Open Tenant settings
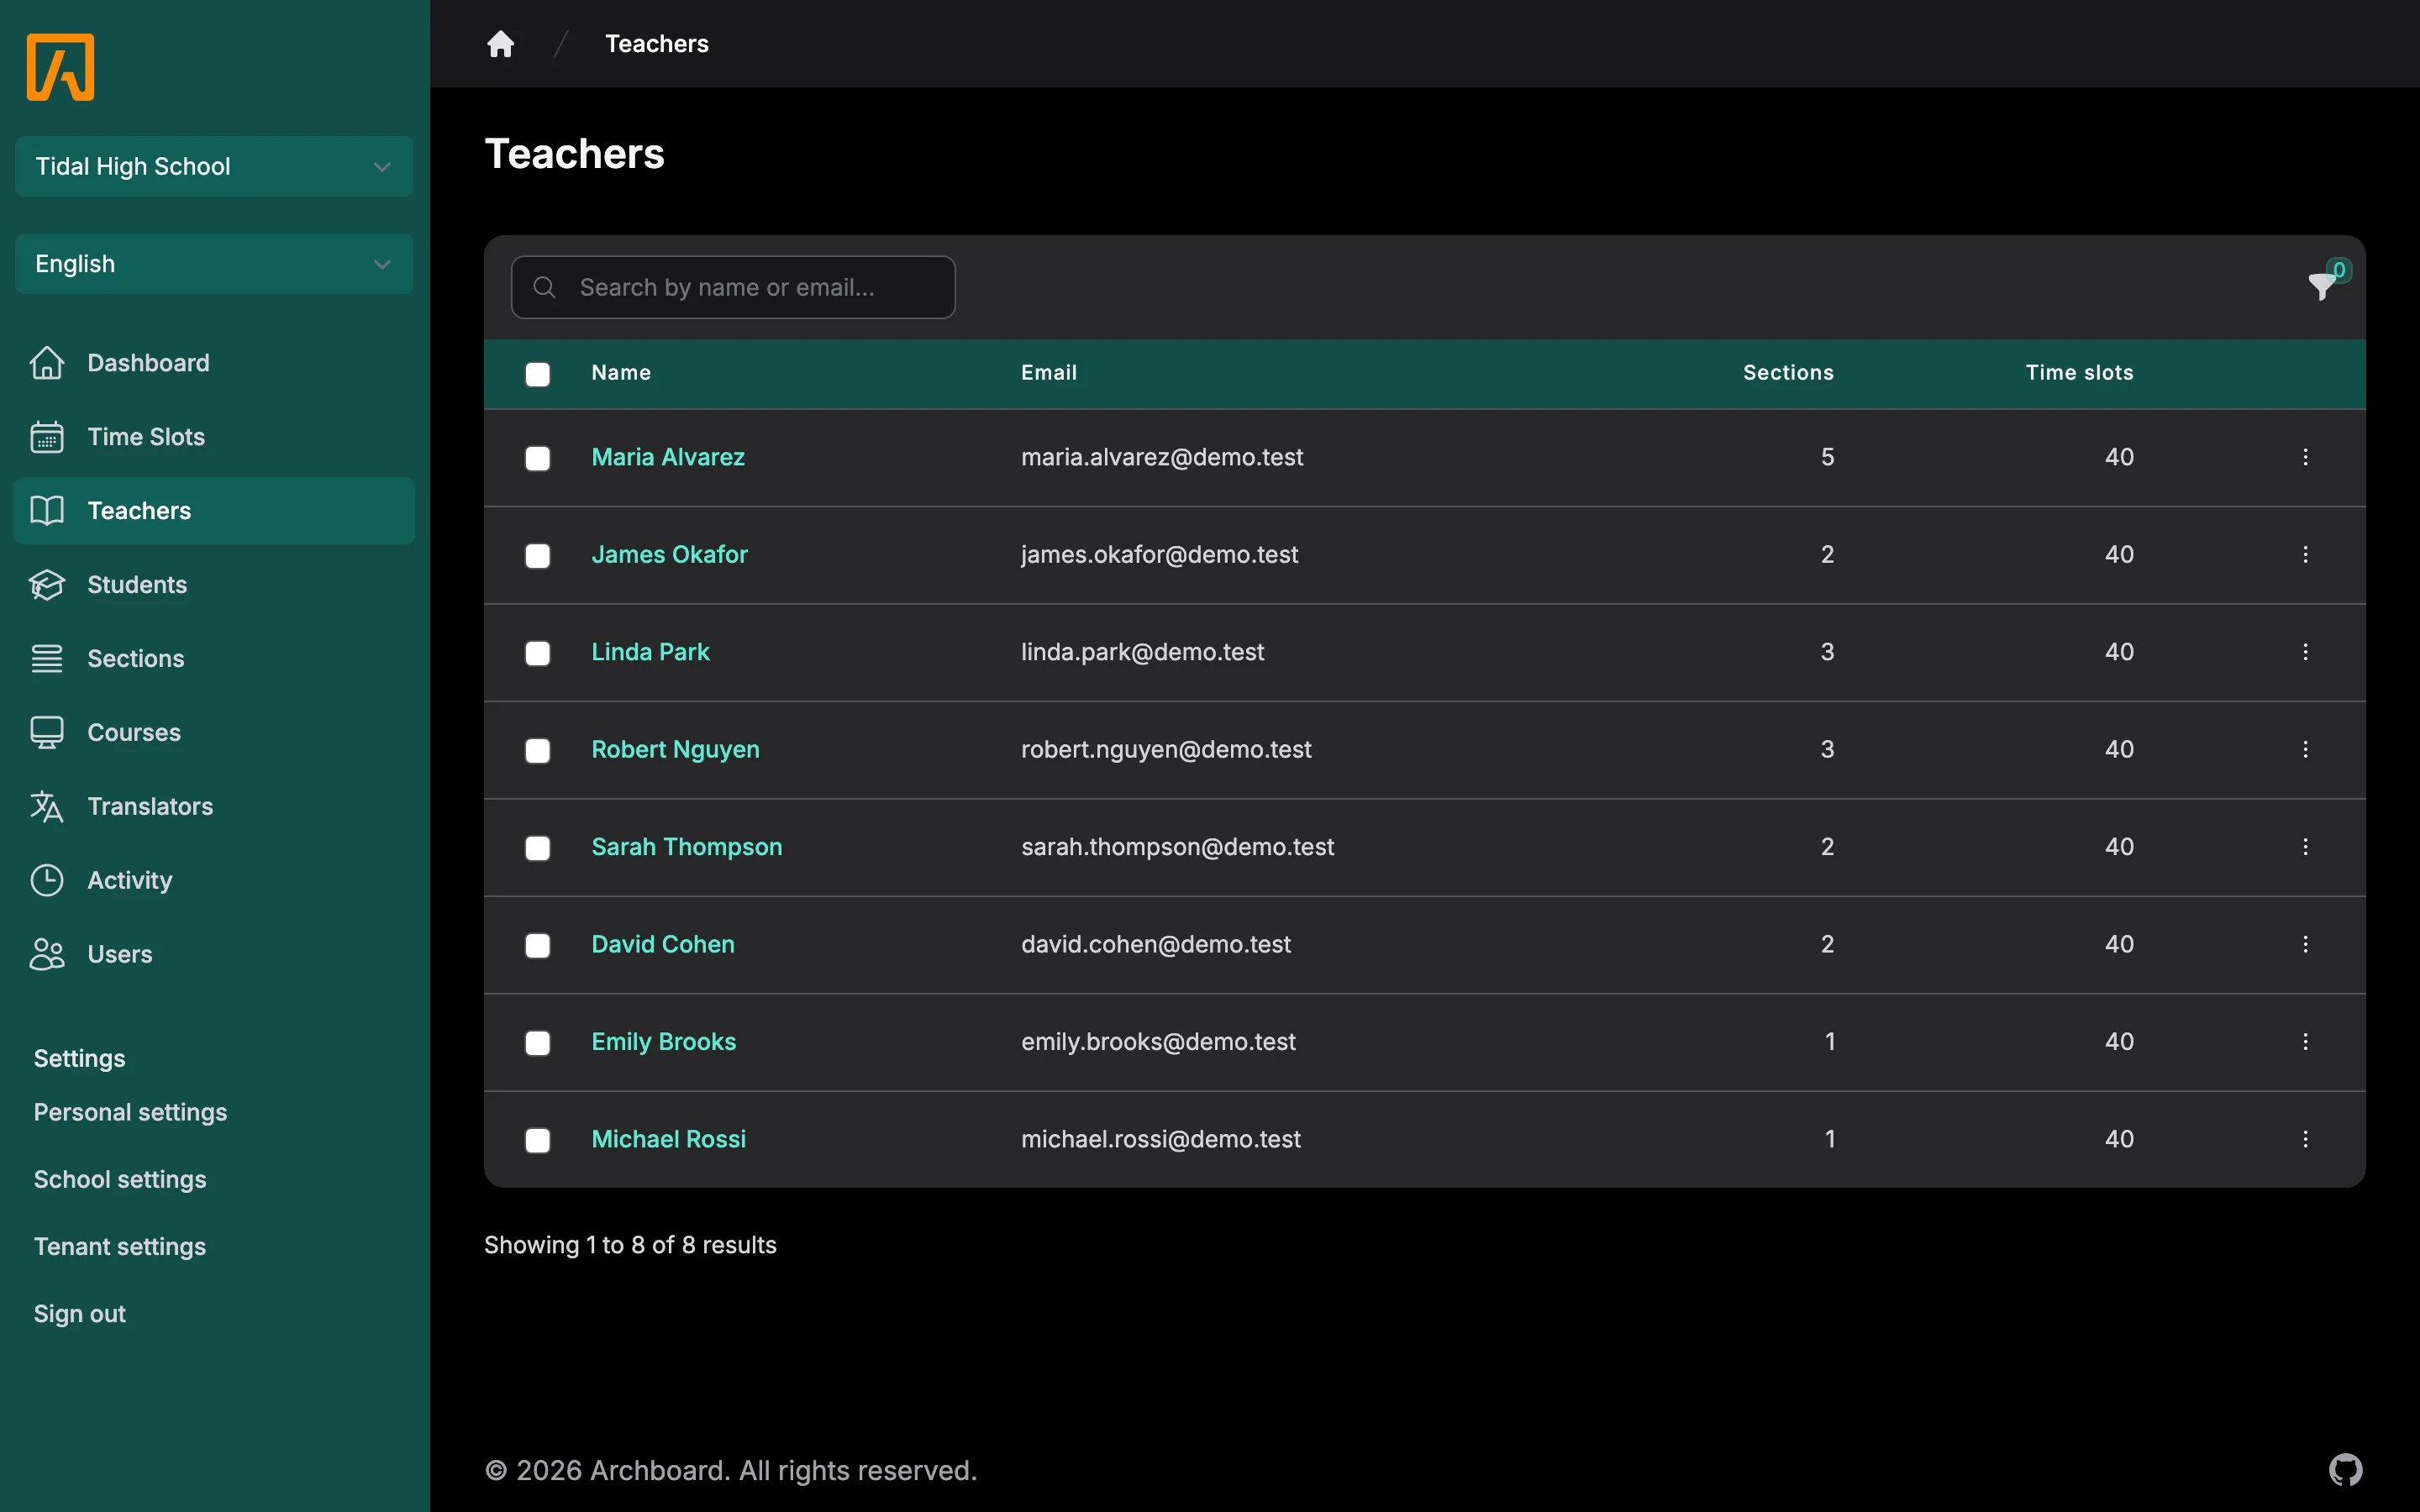This screenshot has width=2420, height=1512. (120, 1246)
